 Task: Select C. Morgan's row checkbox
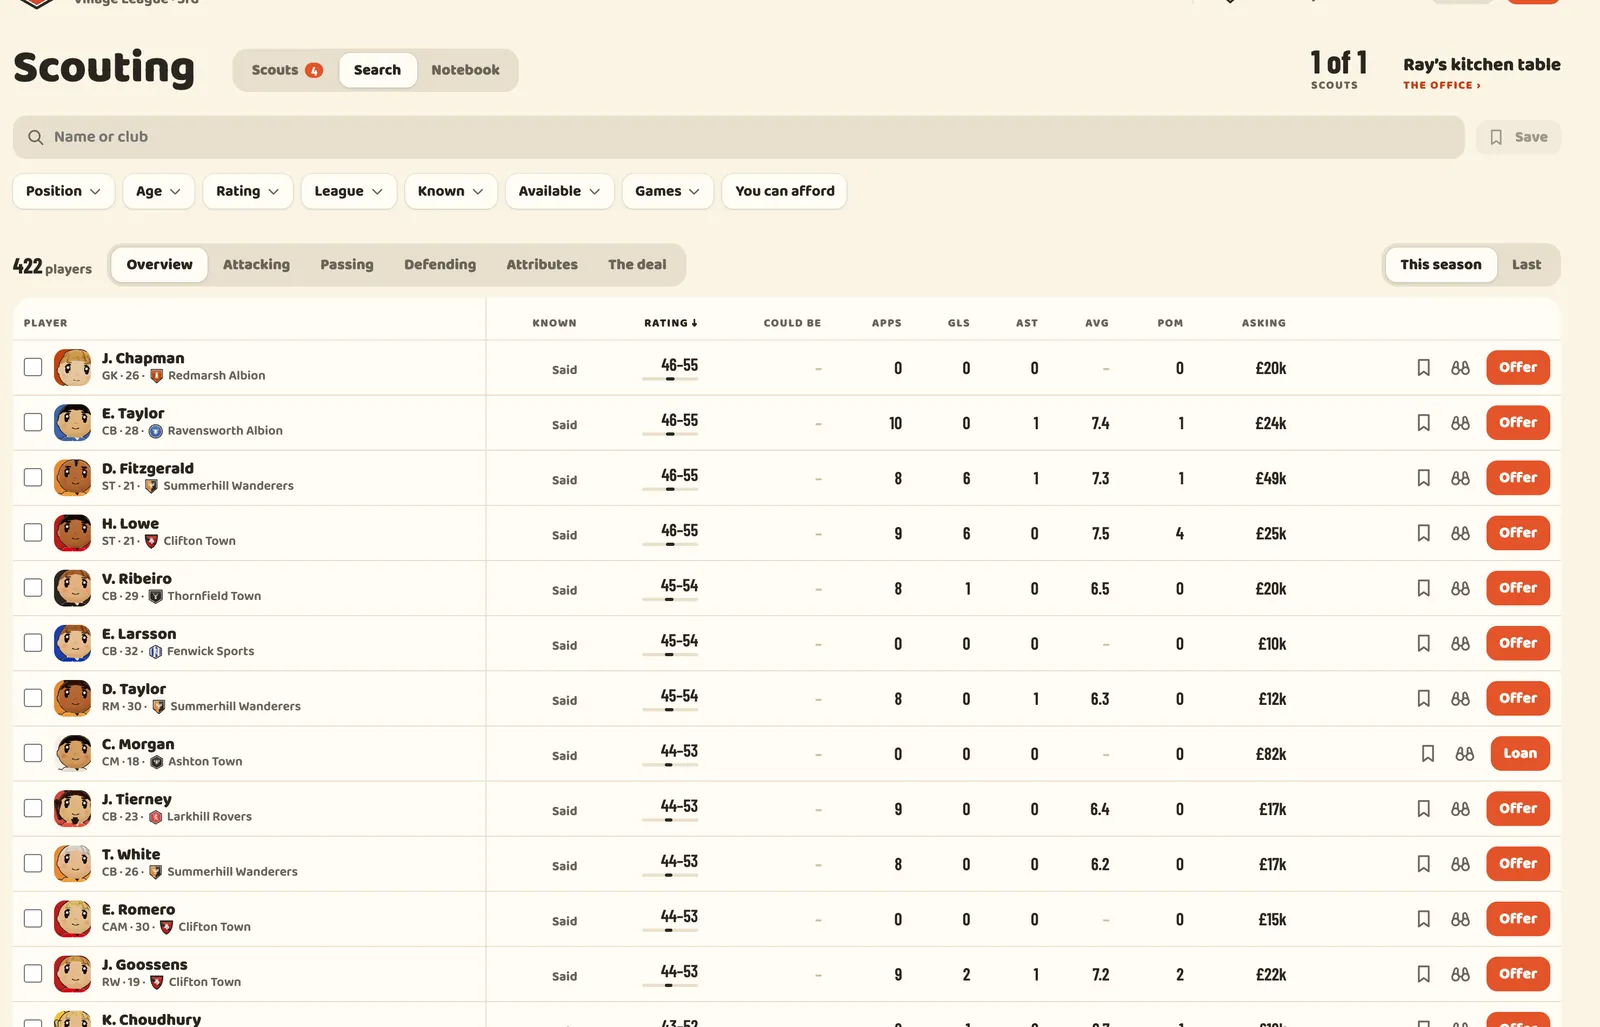pos(33,752)
